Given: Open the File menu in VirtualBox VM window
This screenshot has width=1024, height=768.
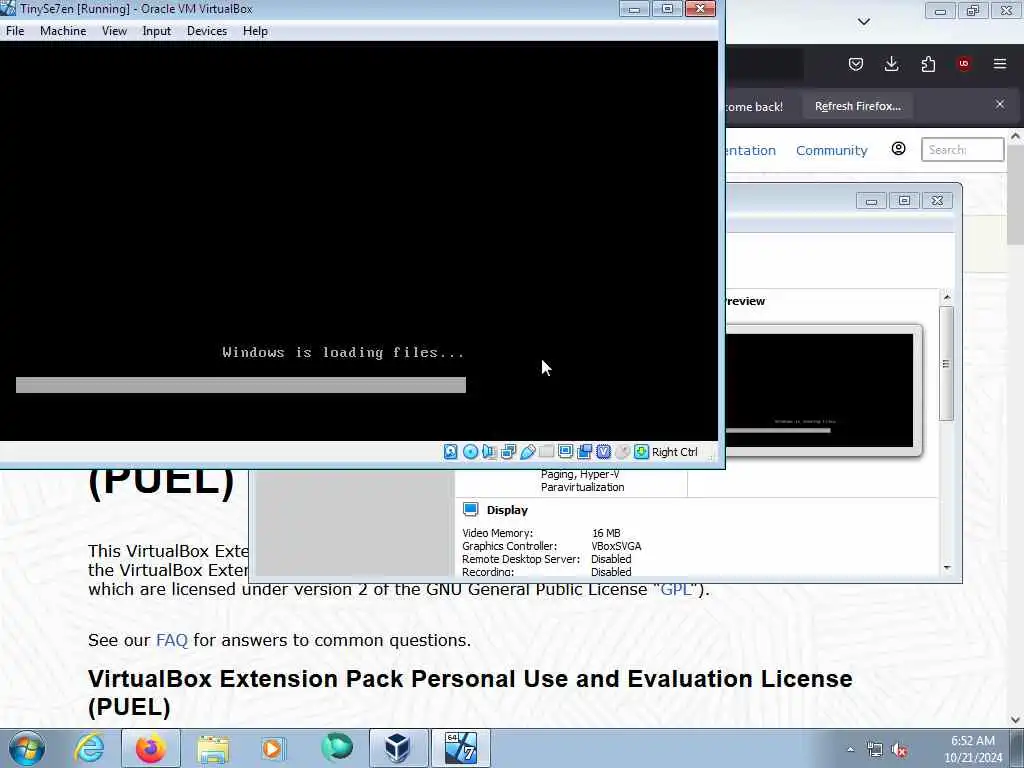Looking at the screenshot, I should [x=15, y=31].
